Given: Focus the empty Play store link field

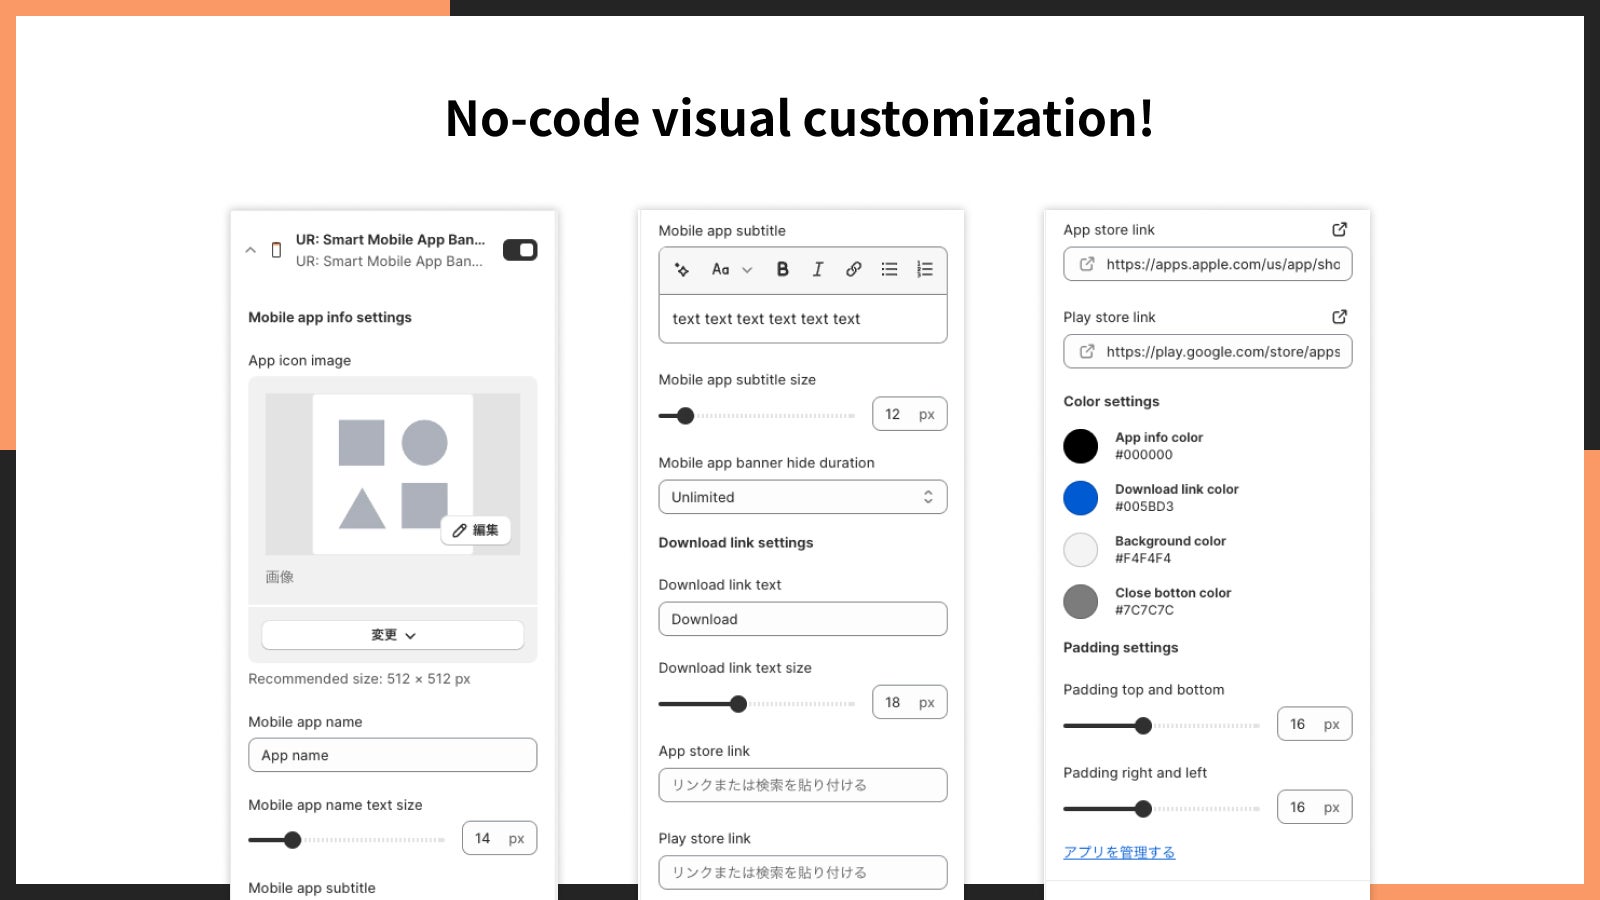Looking at the screenshot, I should [x=803, y=872].
